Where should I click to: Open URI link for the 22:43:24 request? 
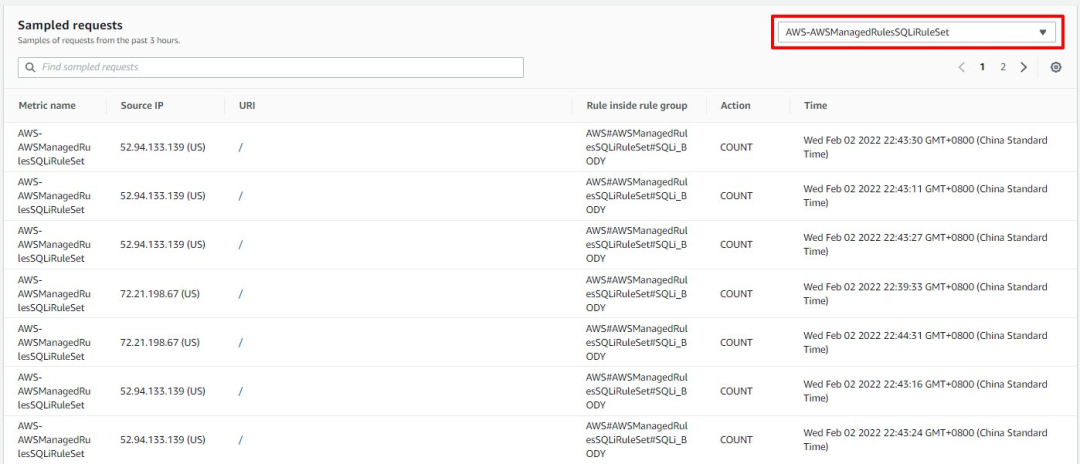coord(241,440)
